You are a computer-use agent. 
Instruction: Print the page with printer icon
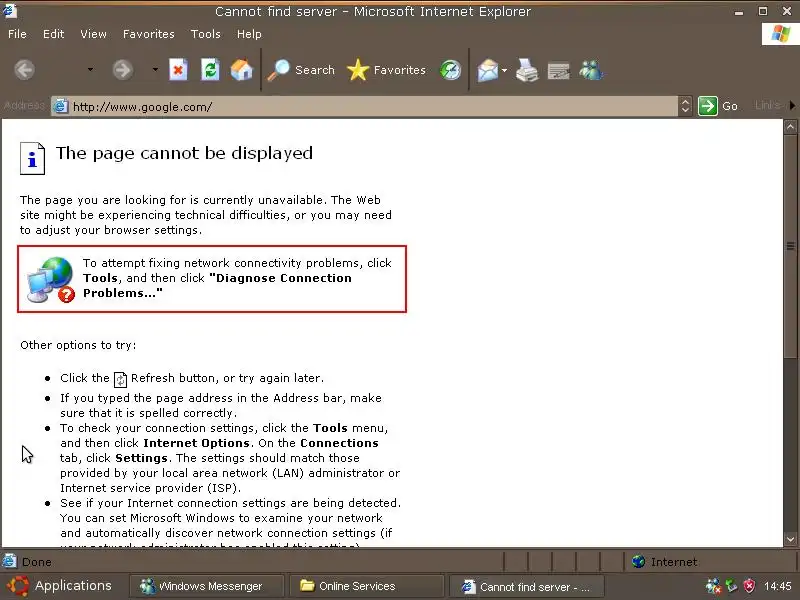527,70
